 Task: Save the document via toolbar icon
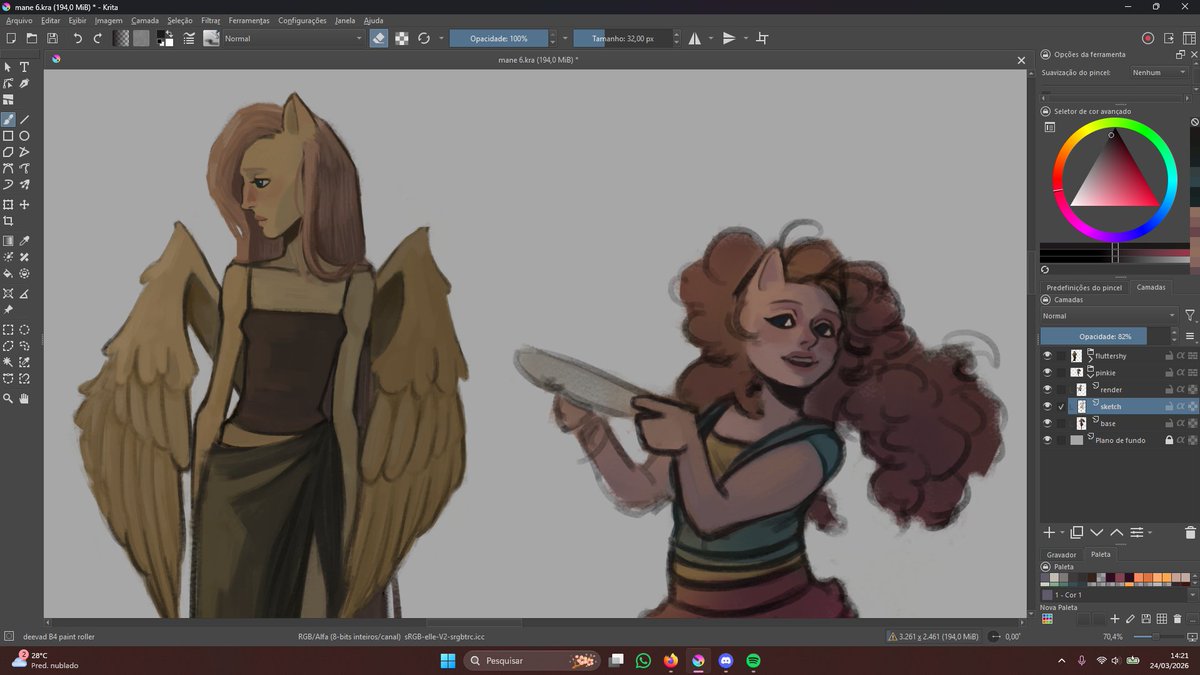click(52, 38)
